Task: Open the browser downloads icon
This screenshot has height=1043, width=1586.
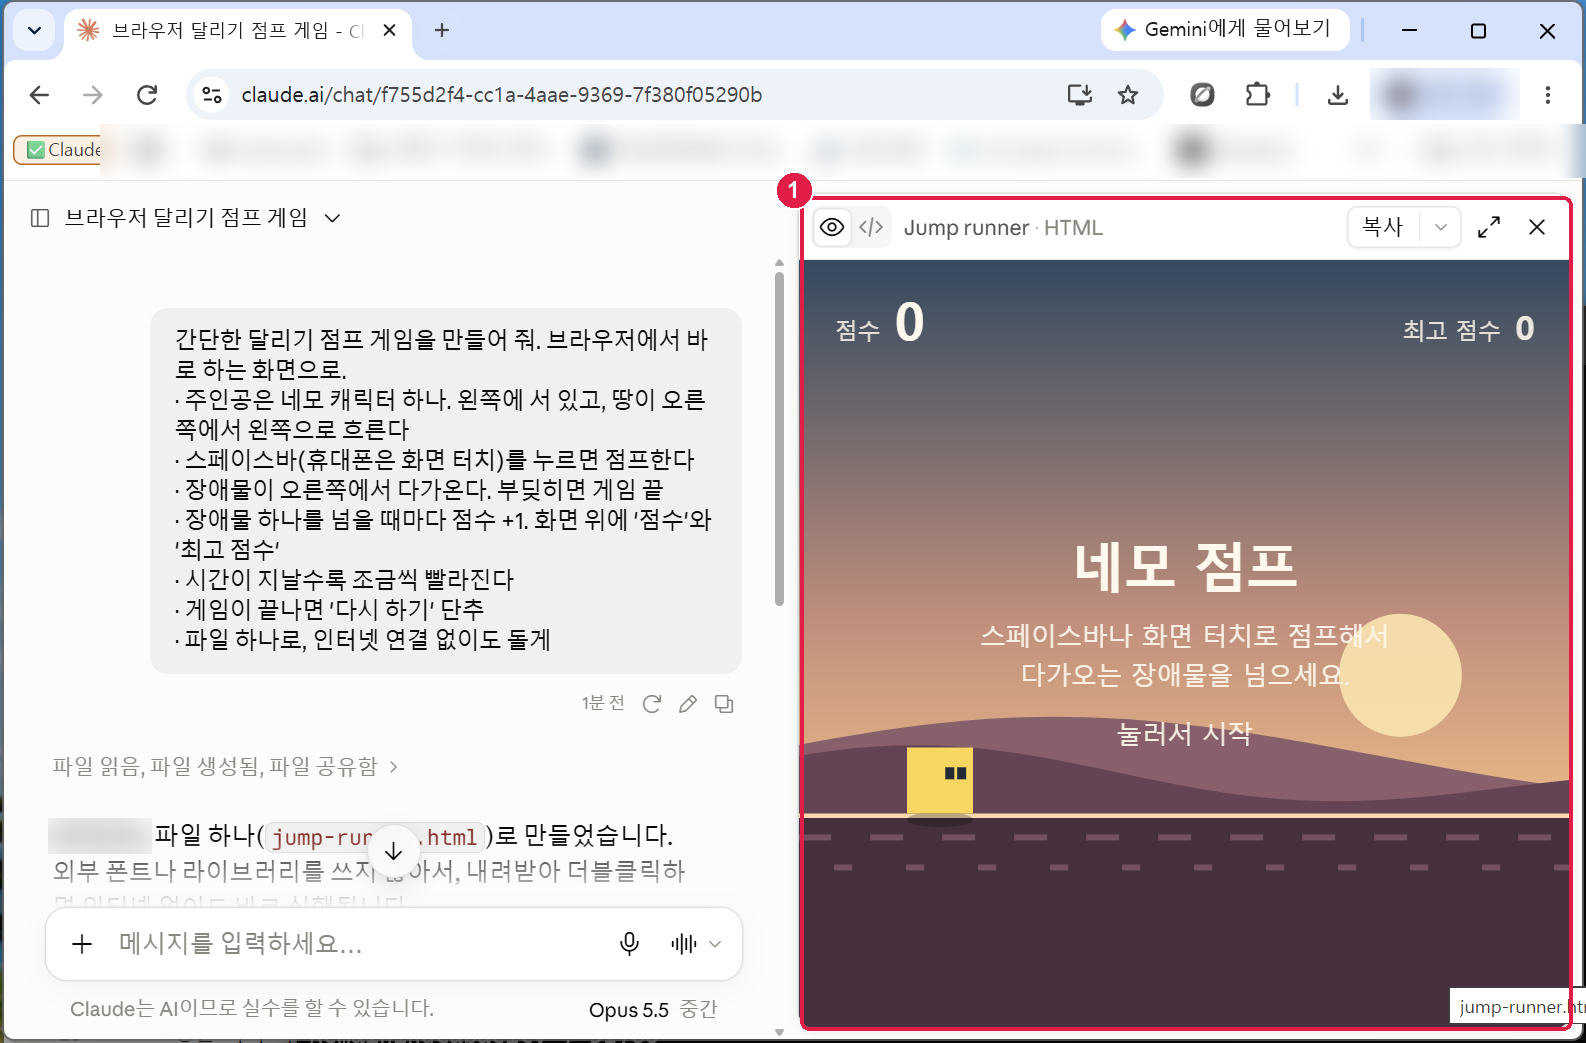Action: 1338,95
